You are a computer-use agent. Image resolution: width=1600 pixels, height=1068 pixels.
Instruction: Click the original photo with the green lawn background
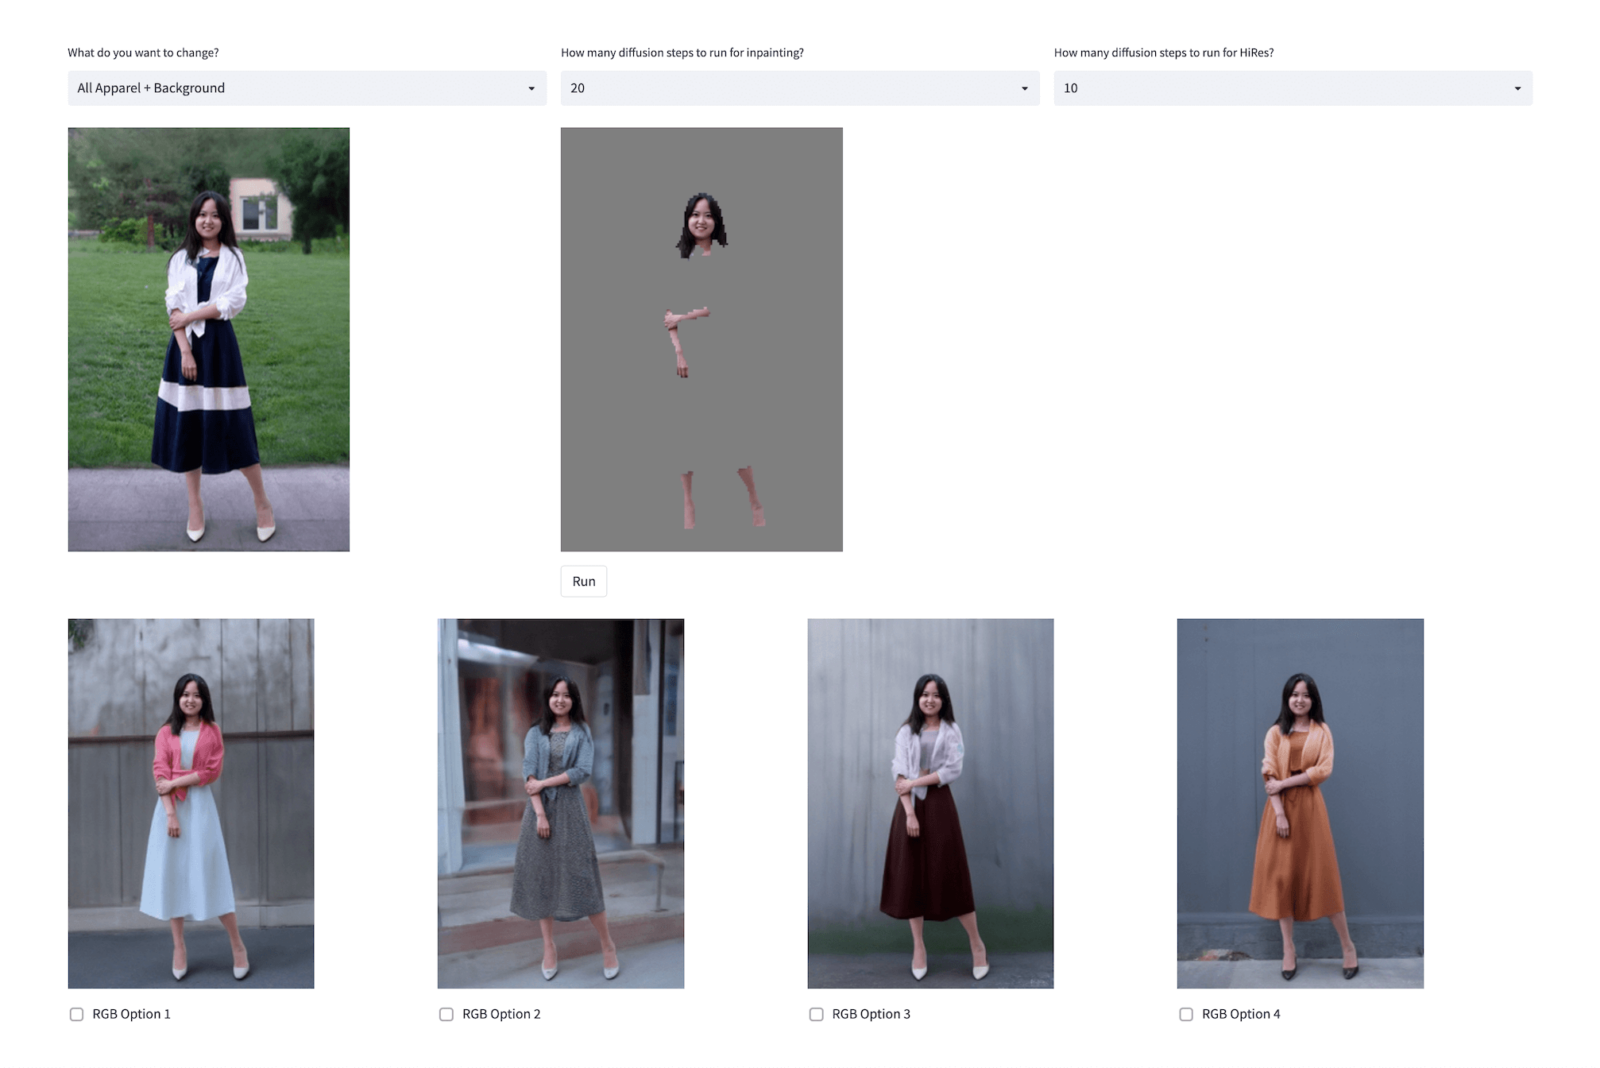coord(208,339)
